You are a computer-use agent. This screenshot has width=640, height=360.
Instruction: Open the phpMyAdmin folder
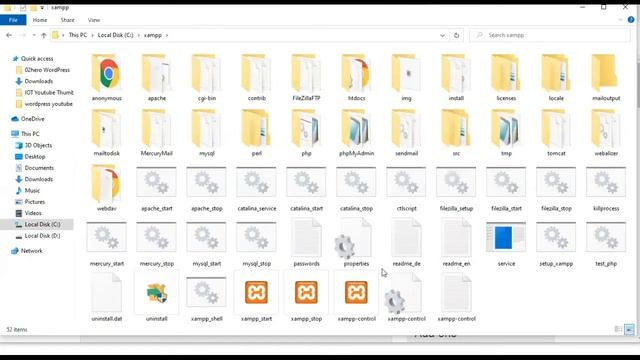[356, 133]
